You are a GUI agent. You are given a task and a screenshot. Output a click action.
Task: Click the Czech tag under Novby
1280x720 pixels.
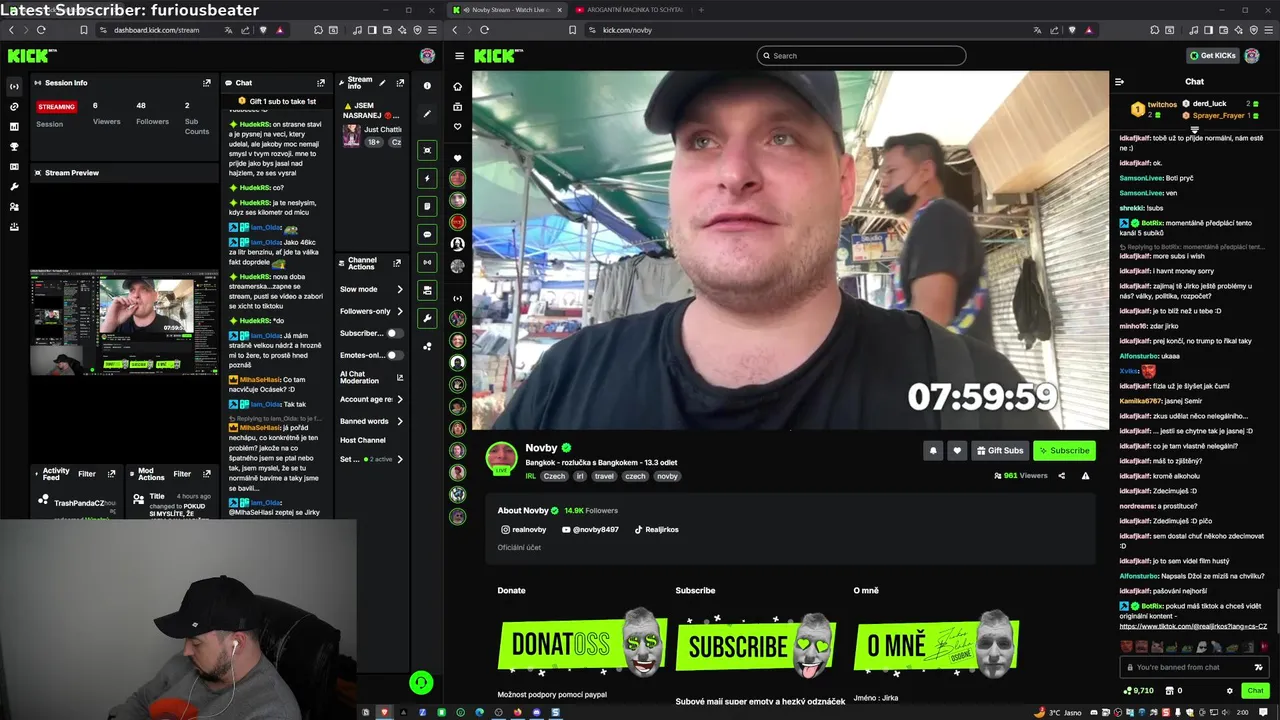click(x=555, y=477)
